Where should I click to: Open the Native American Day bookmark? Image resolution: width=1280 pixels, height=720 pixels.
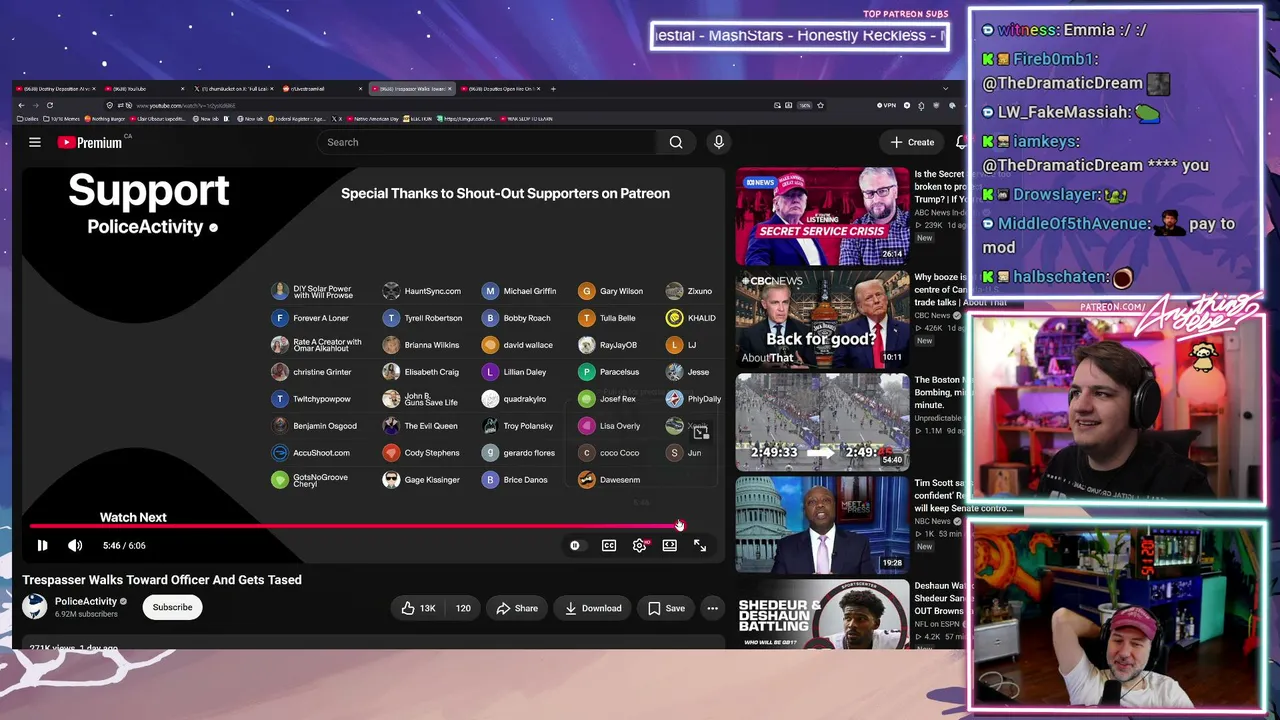371,119
